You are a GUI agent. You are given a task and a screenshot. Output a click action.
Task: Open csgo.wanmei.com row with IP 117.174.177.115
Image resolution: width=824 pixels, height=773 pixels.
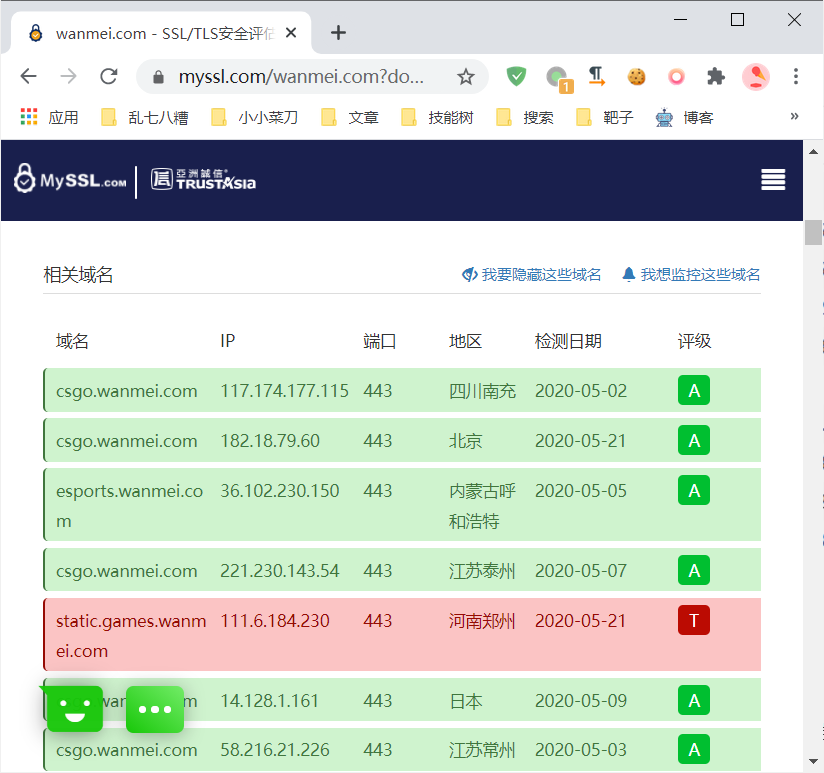pos(402,390)
